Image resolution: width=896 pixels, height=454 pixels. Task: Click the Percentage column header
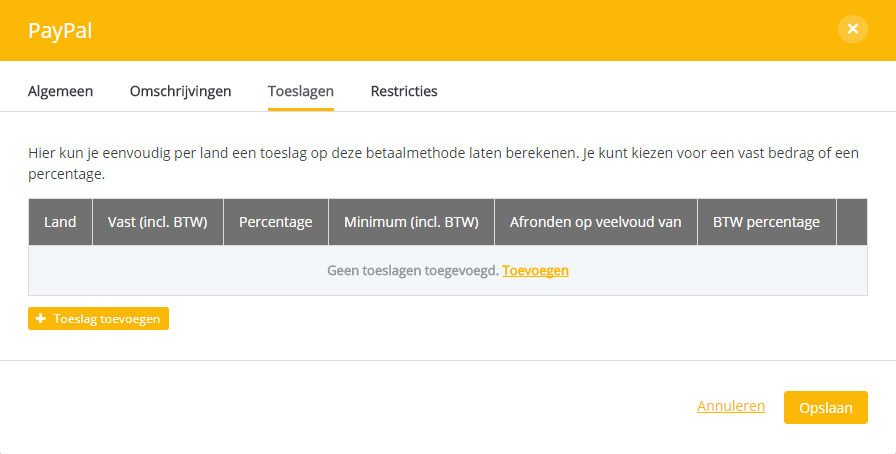point(276,222)
